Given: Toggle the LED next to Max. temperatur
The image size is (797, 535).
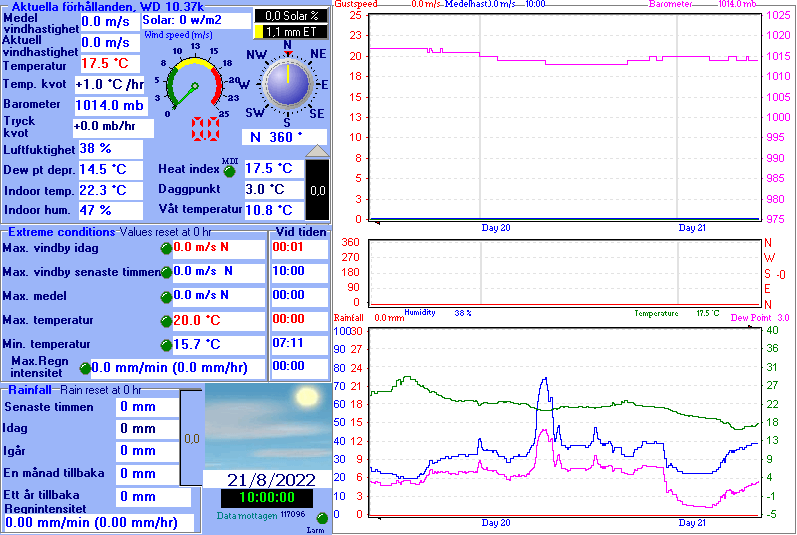Looking at the screenshot, I should pyautogui.click(x=166, y=321).
